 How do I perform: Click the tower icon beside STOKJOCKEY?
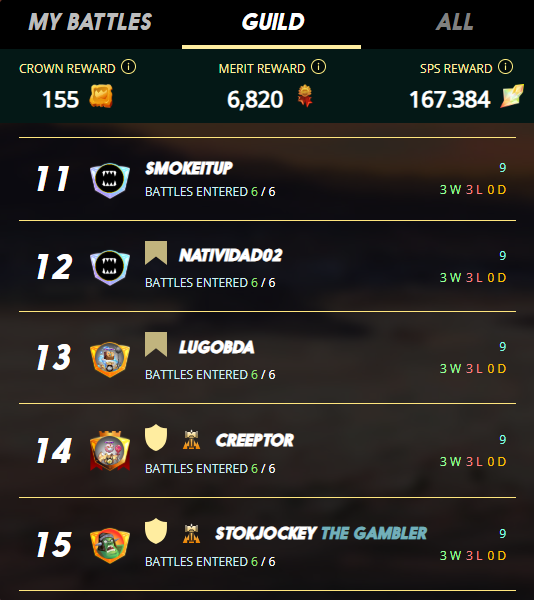[x=191, y=533]
